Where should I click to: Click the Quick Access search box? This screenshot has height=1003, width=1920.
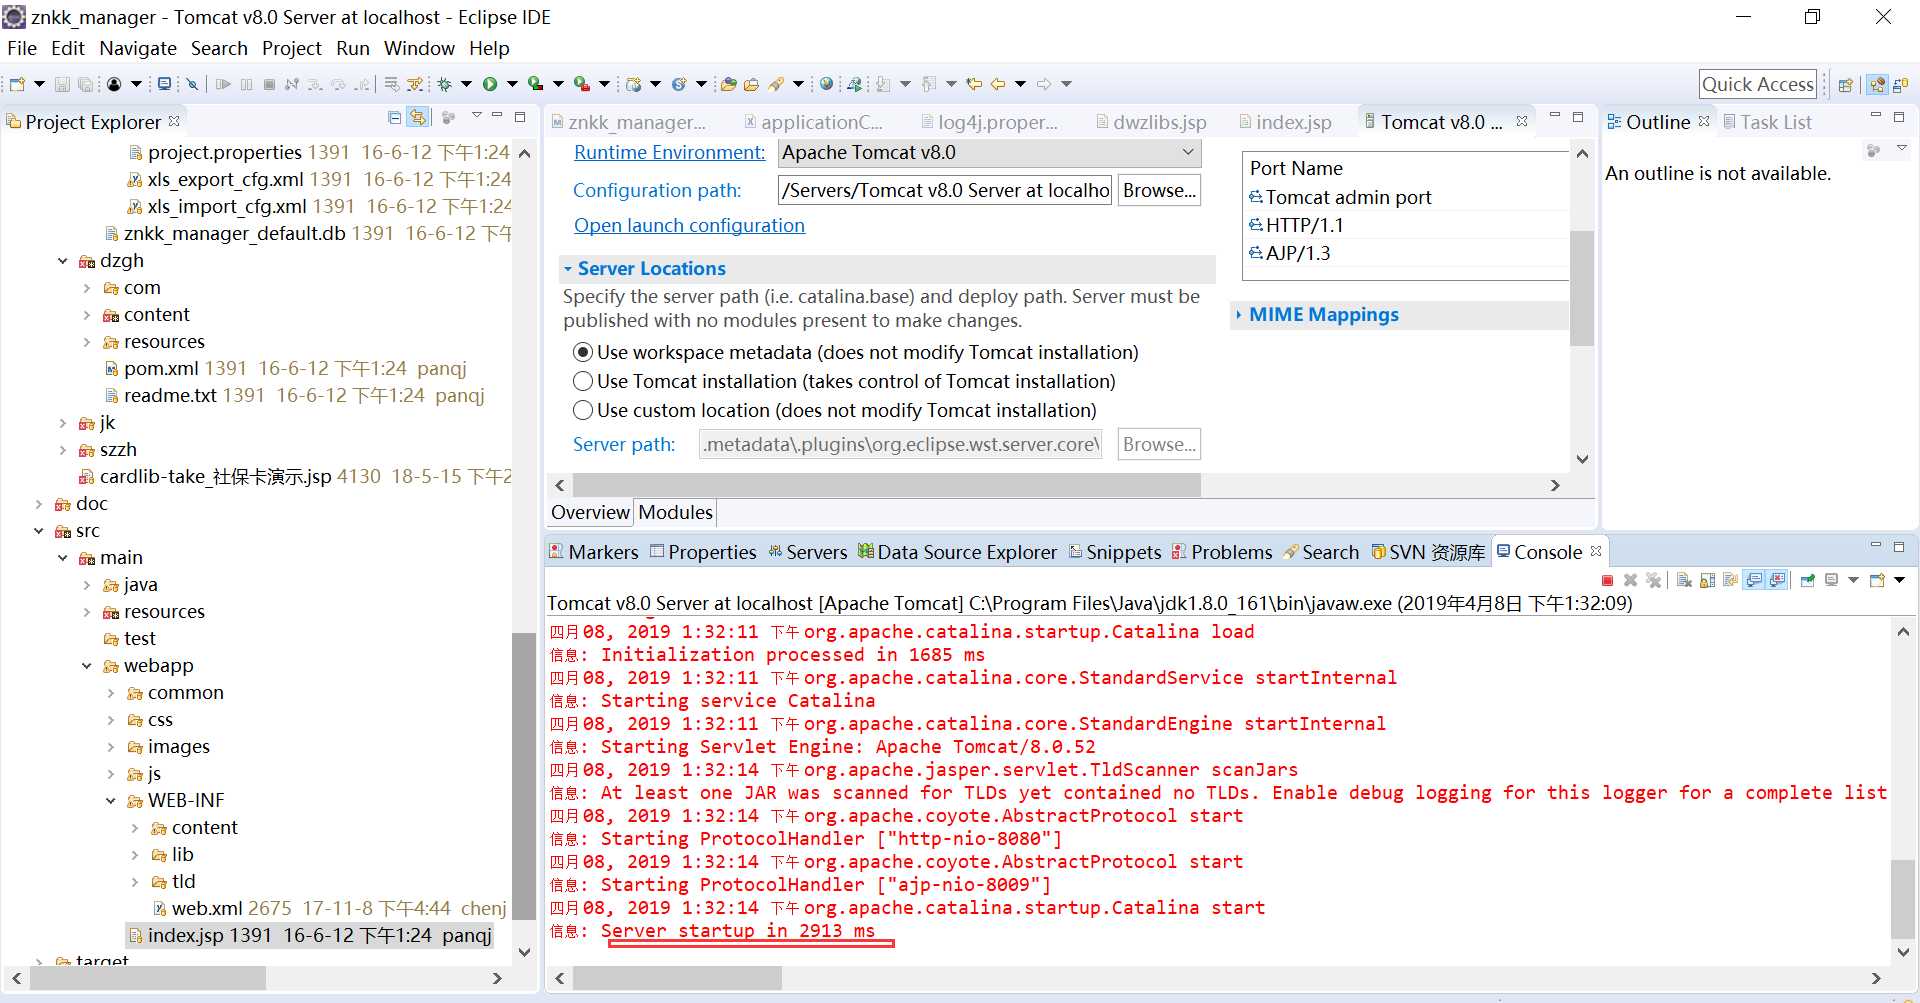click(1758, 84)
